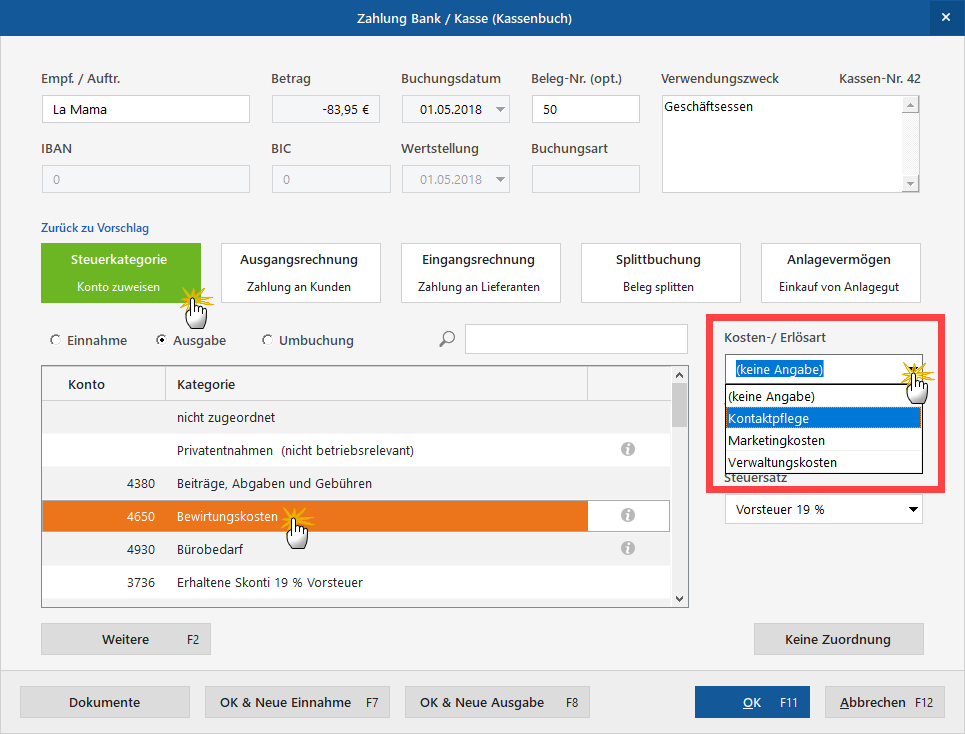Click the Konto column header
This screenshot has height=734, width=965.
tap(104, 384)
